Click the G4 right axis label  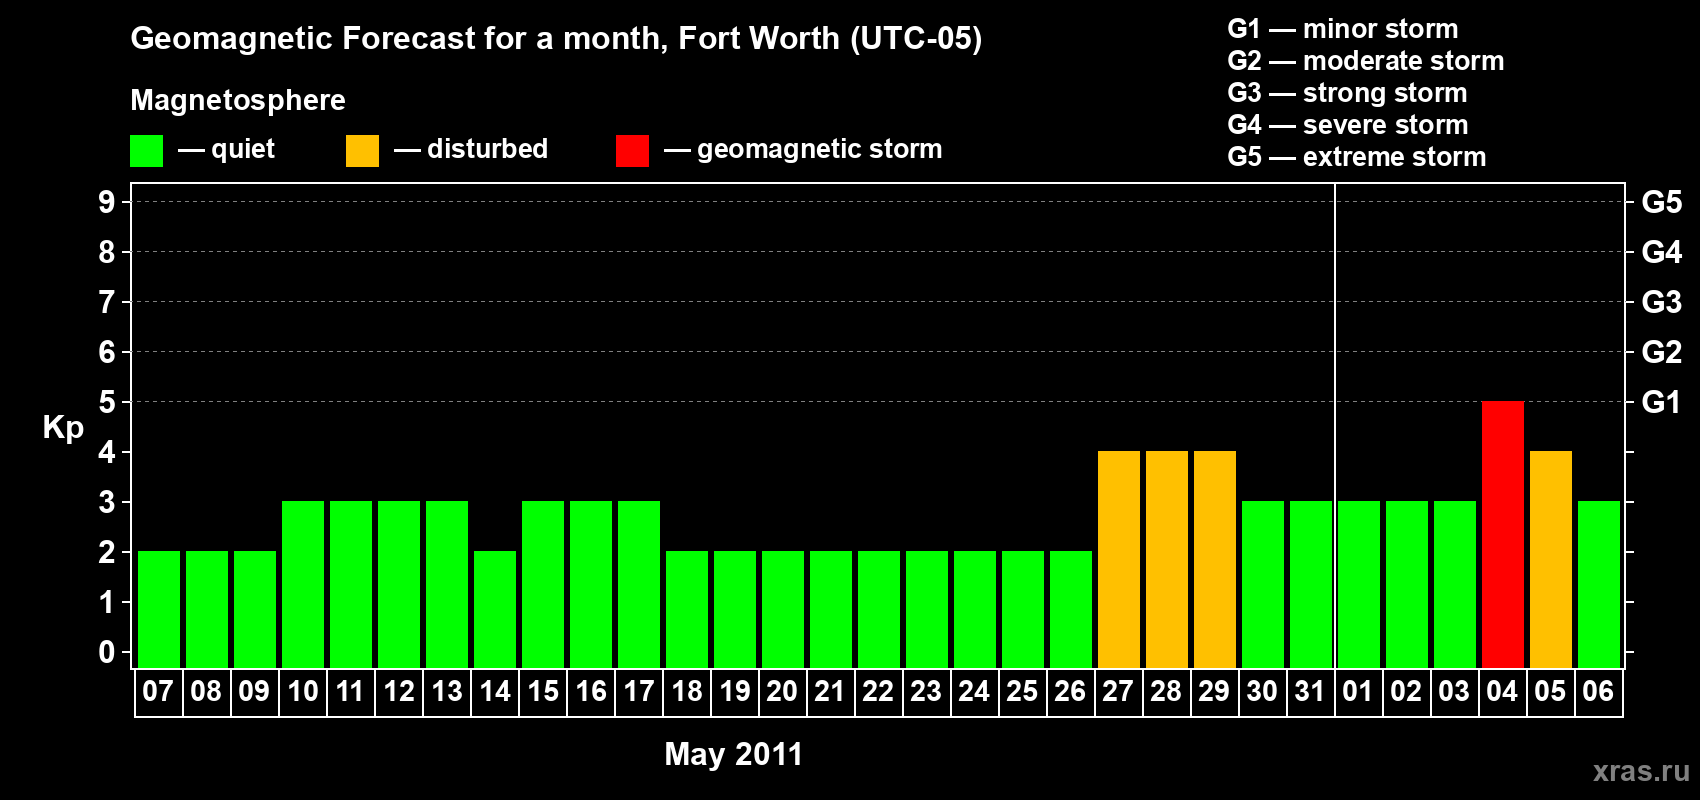pos(1661,252)
